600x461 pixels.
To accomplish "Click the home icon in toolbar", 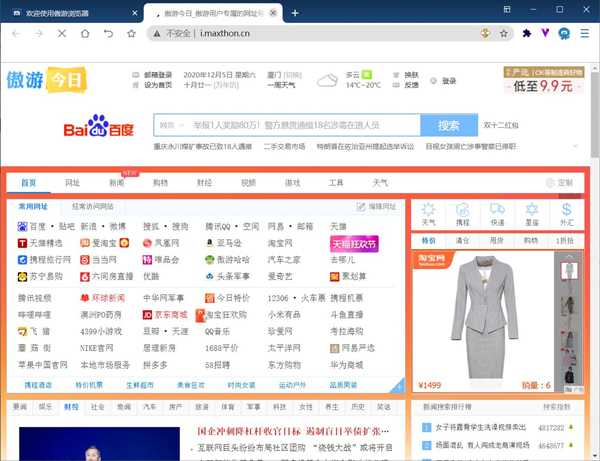I will 87,33.
